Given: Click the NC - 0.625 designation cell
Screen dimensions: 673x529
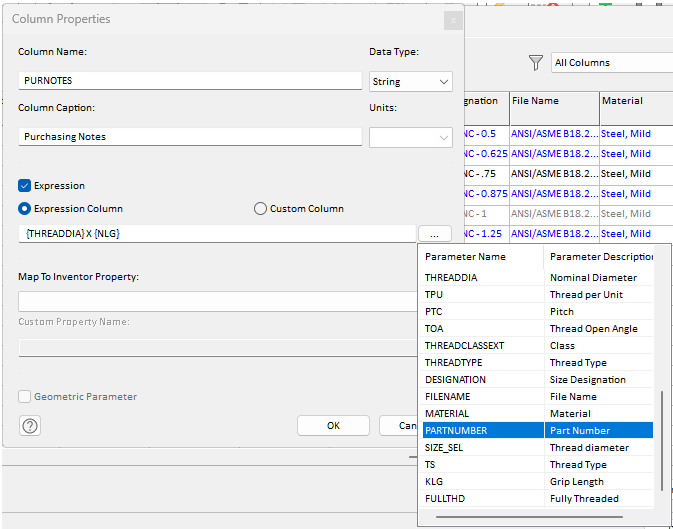Looking at the screenshot, I should click(486, 154).
